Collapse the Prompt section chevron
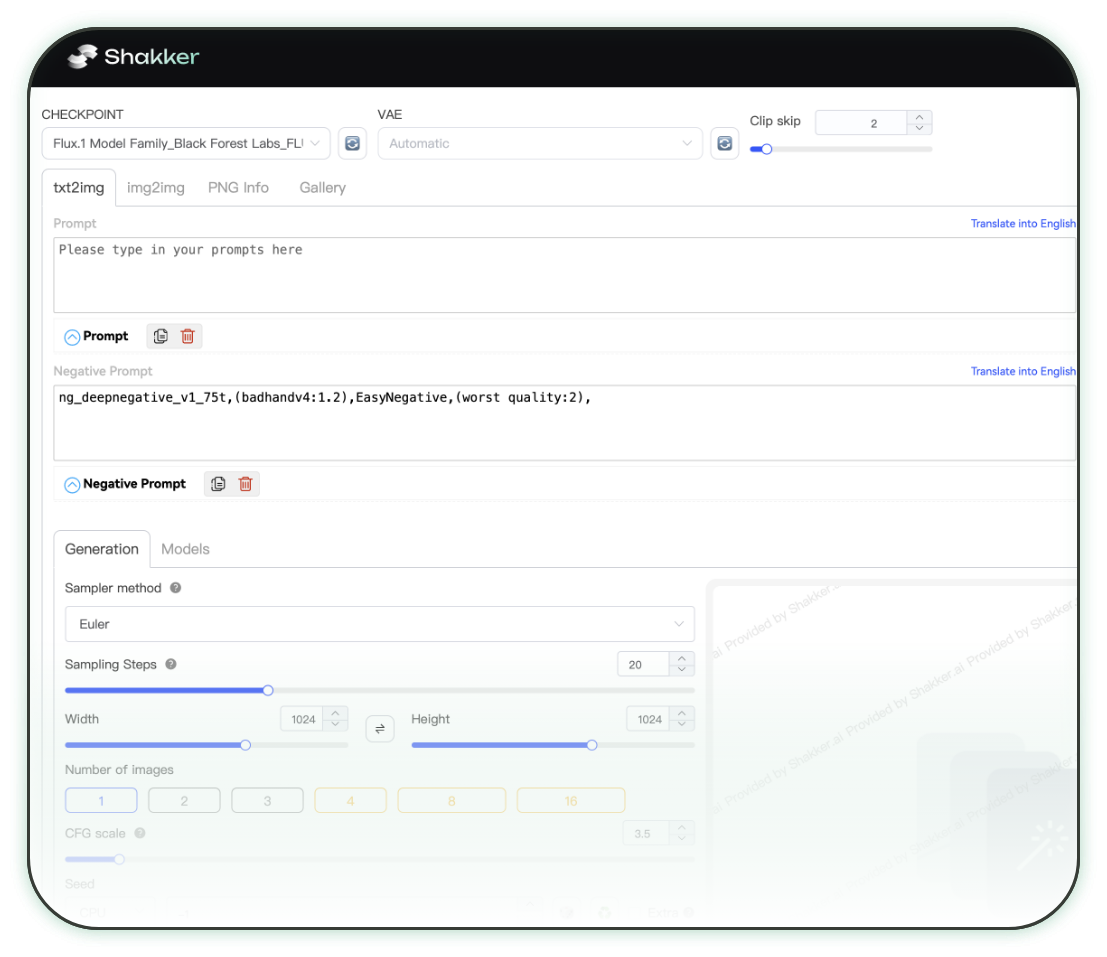 [x=72, y=337]
